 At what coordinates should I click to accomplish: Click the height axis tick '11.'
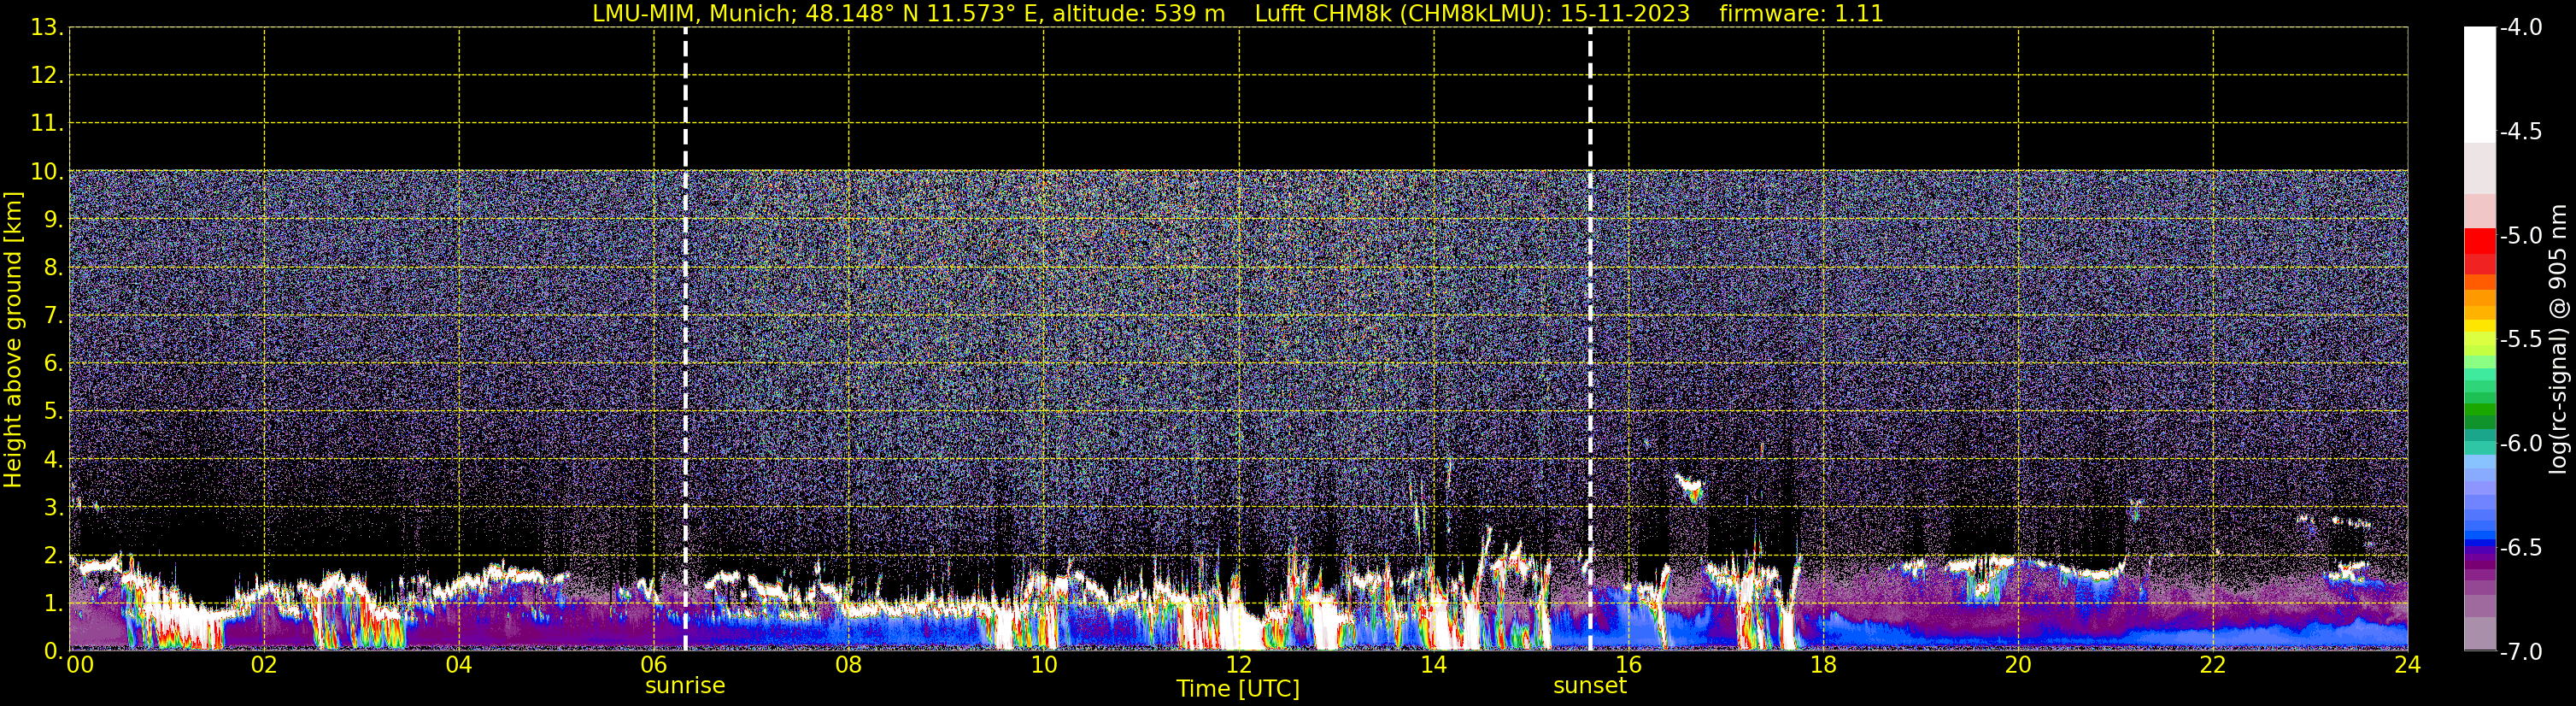(x=47, y=123)
